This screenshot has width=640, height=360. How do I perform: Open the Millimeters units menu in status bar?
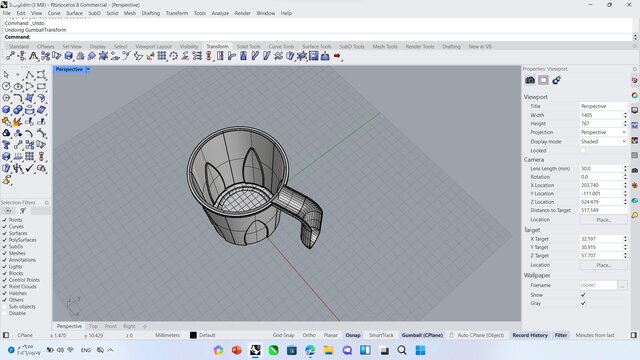pyautogui.click(x=167, y=335)
